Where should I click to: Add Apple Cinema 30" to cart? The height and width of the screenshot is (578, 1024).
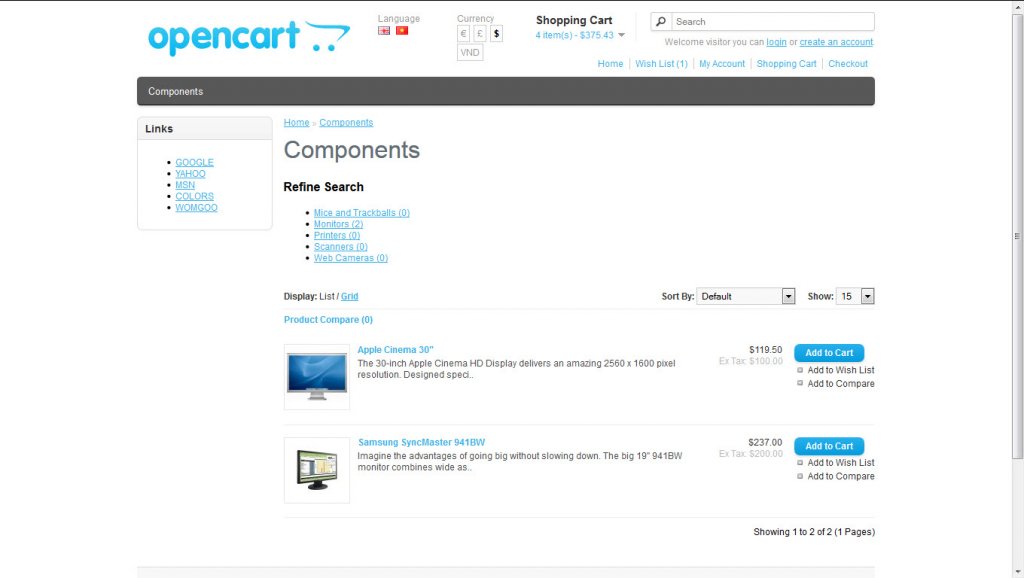829,353
